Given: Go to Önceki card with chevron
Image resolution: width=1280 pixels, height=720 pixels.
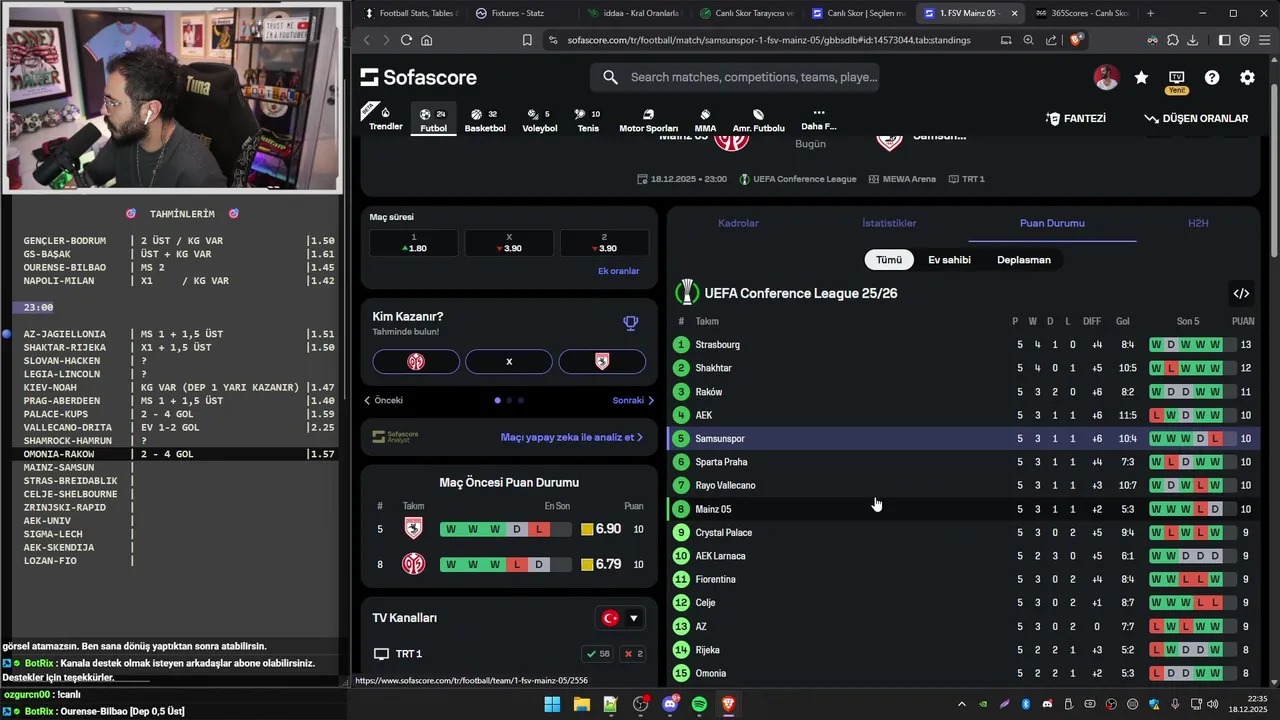Looking at the screenshot, I should [x=383, y=400].
